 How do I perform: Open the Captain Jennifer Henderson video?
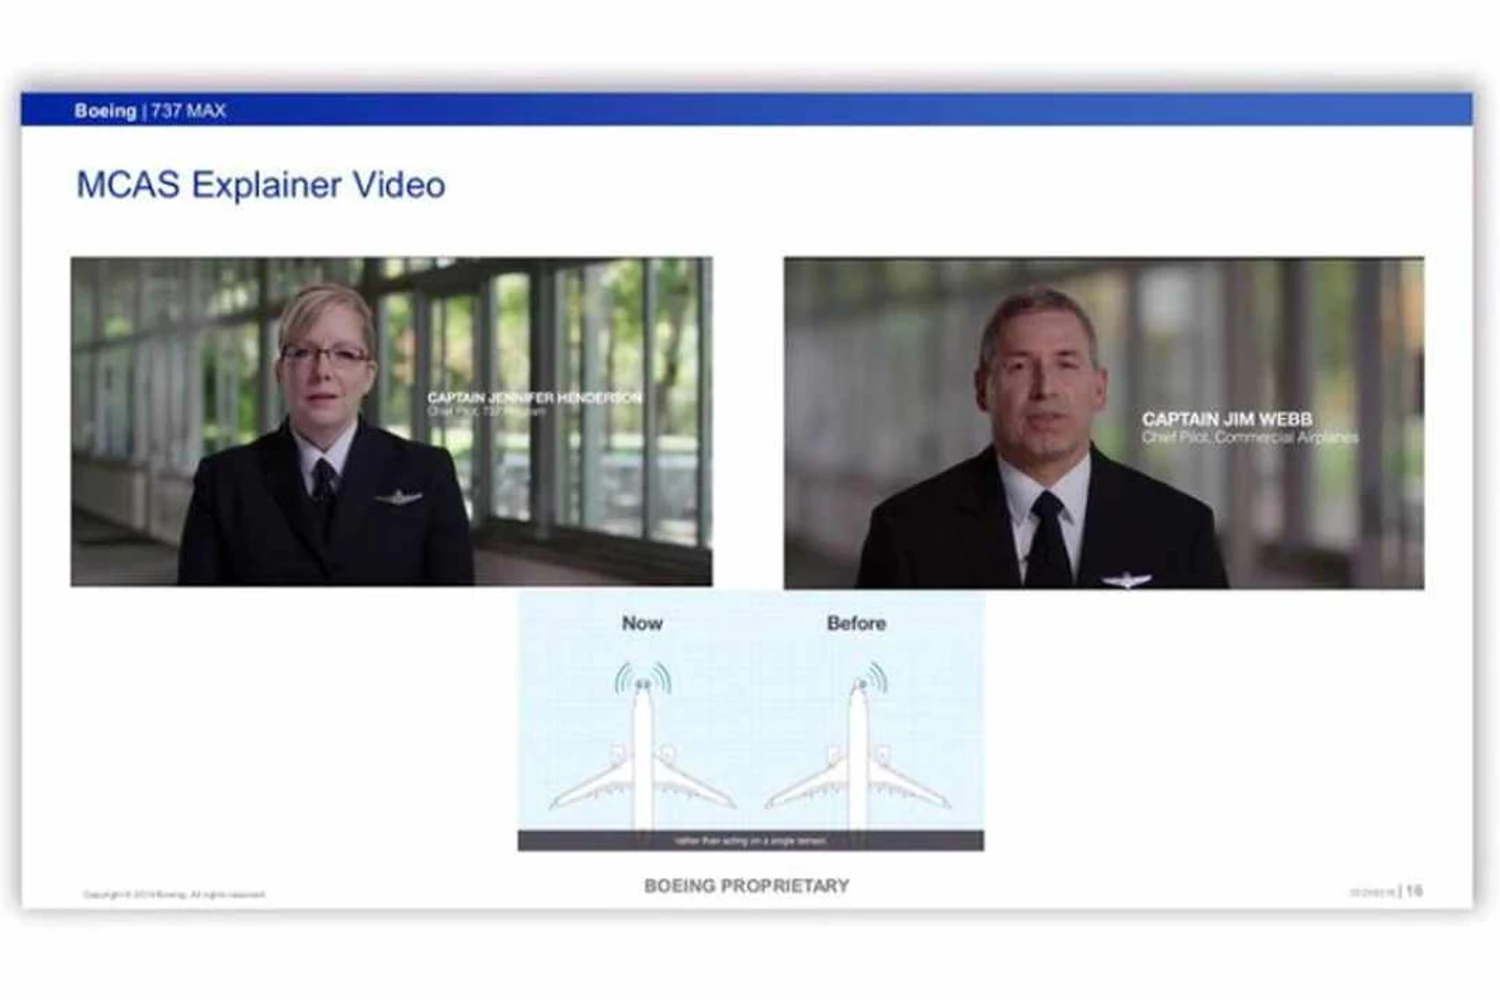coord(391,421)
